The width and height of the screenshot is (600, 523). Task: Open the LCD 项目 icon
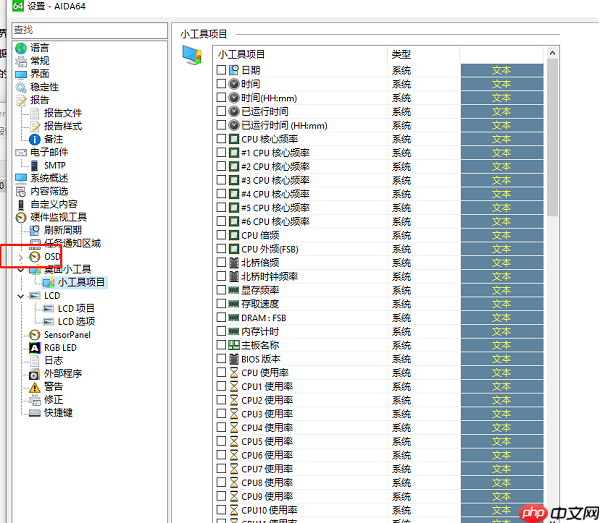(x=49, y=309)
